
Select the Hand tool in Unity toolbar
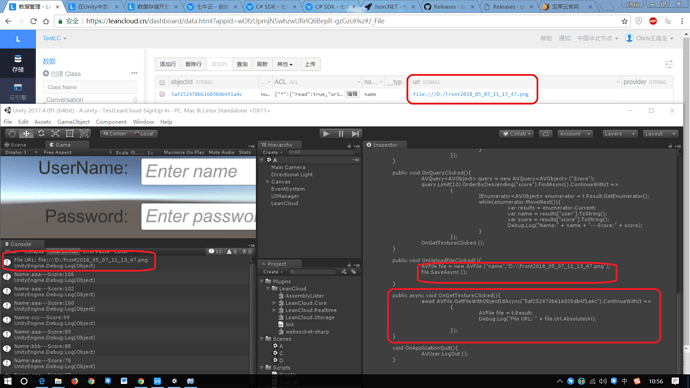click(12, 134)
